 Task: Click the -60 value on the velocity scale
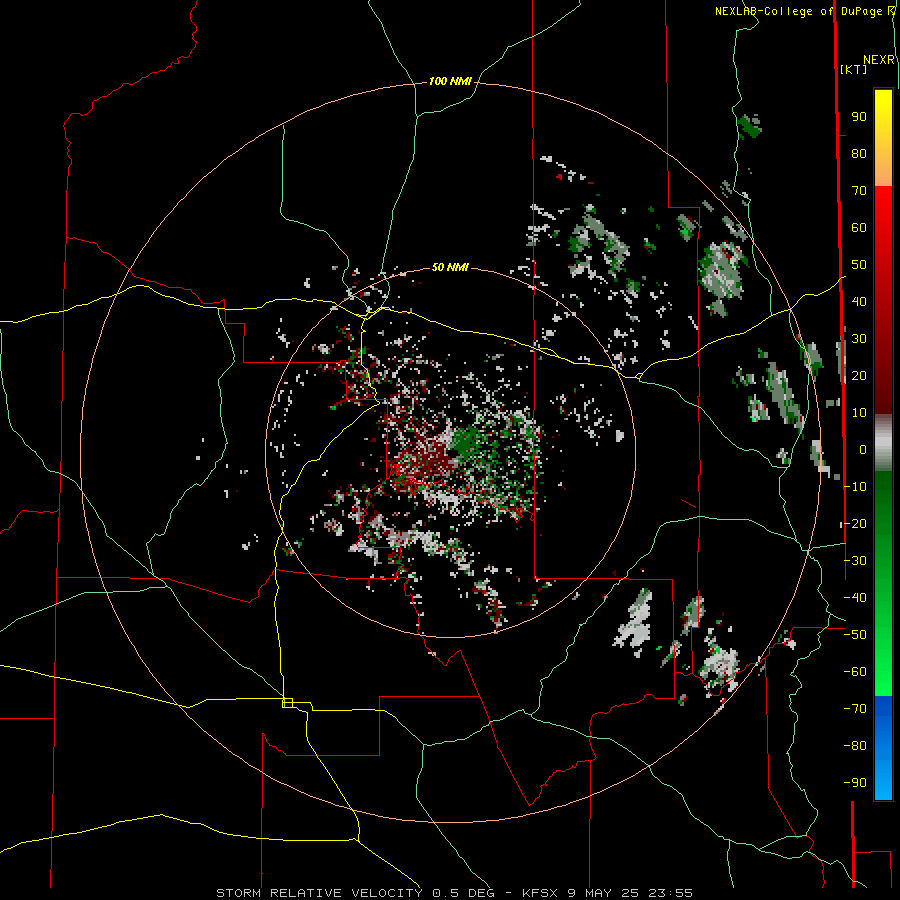point(855,672)
